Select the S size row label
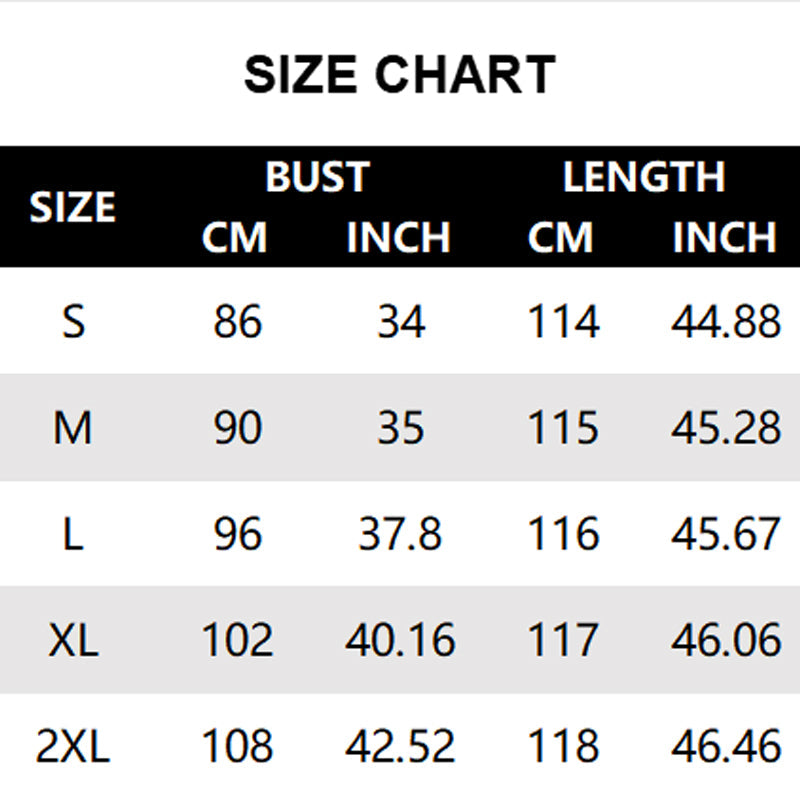The width and height of the screenshot is (800, 800). (73, 321)
